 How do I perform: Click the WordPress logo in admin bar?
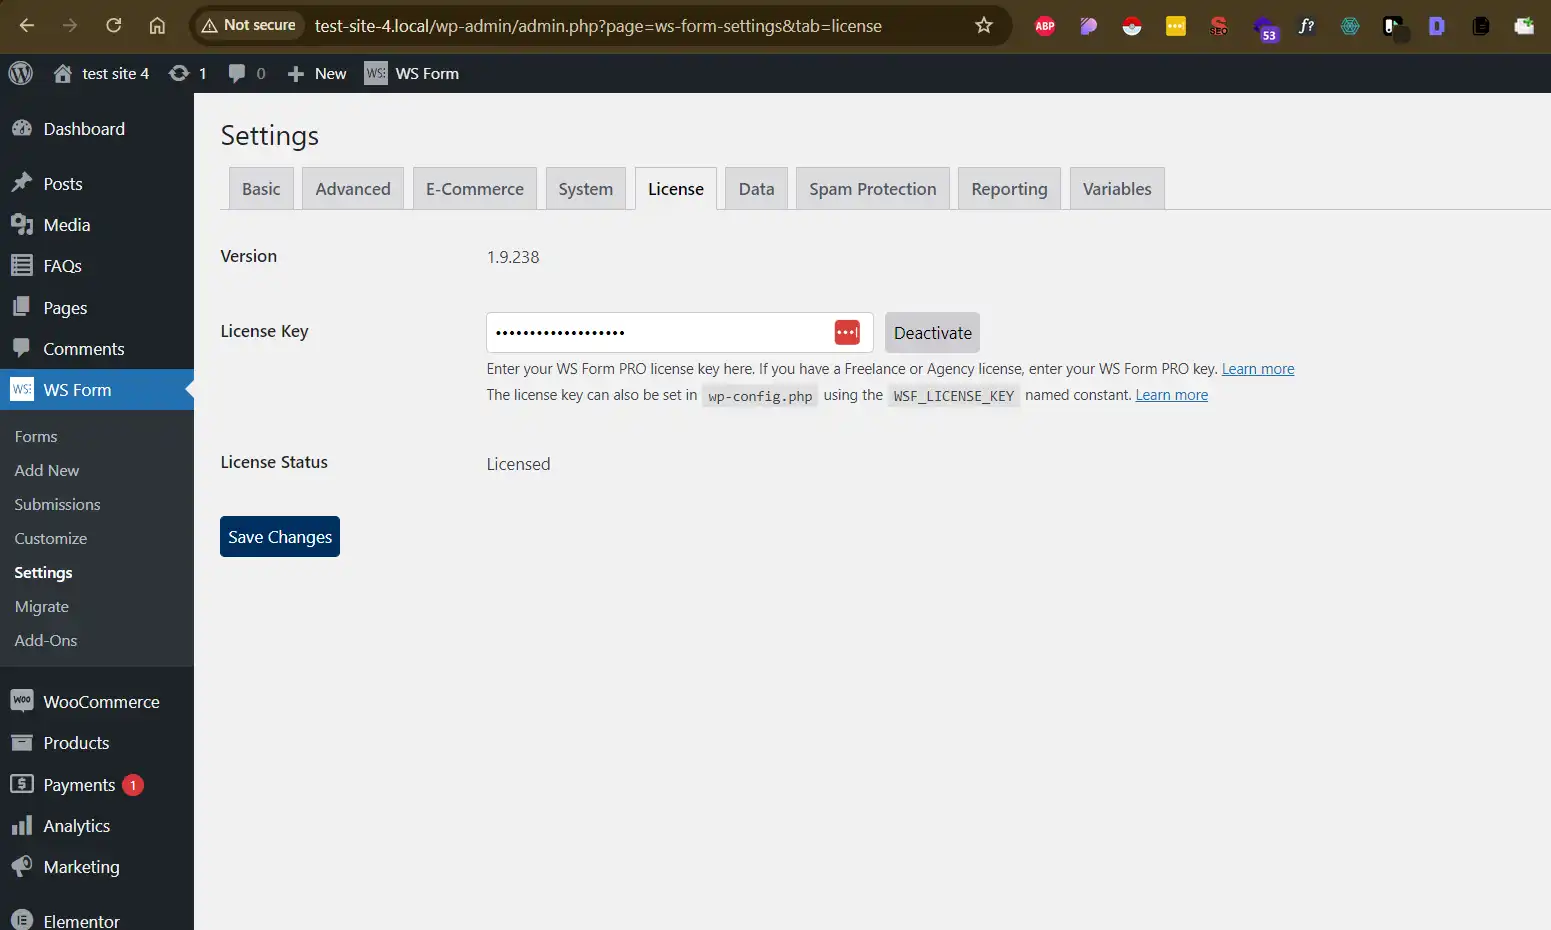tap(20, 73)
